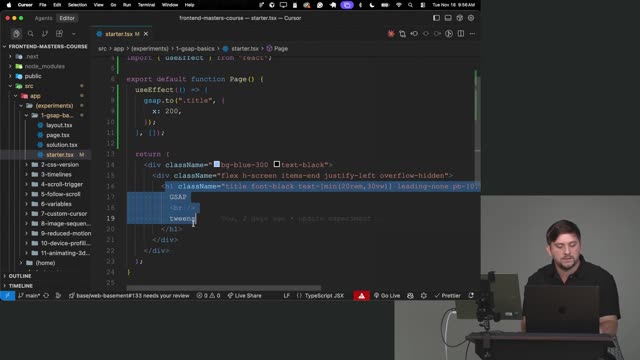
Task: Click the text-black color swatch
Action: click(x=277, y=164)
